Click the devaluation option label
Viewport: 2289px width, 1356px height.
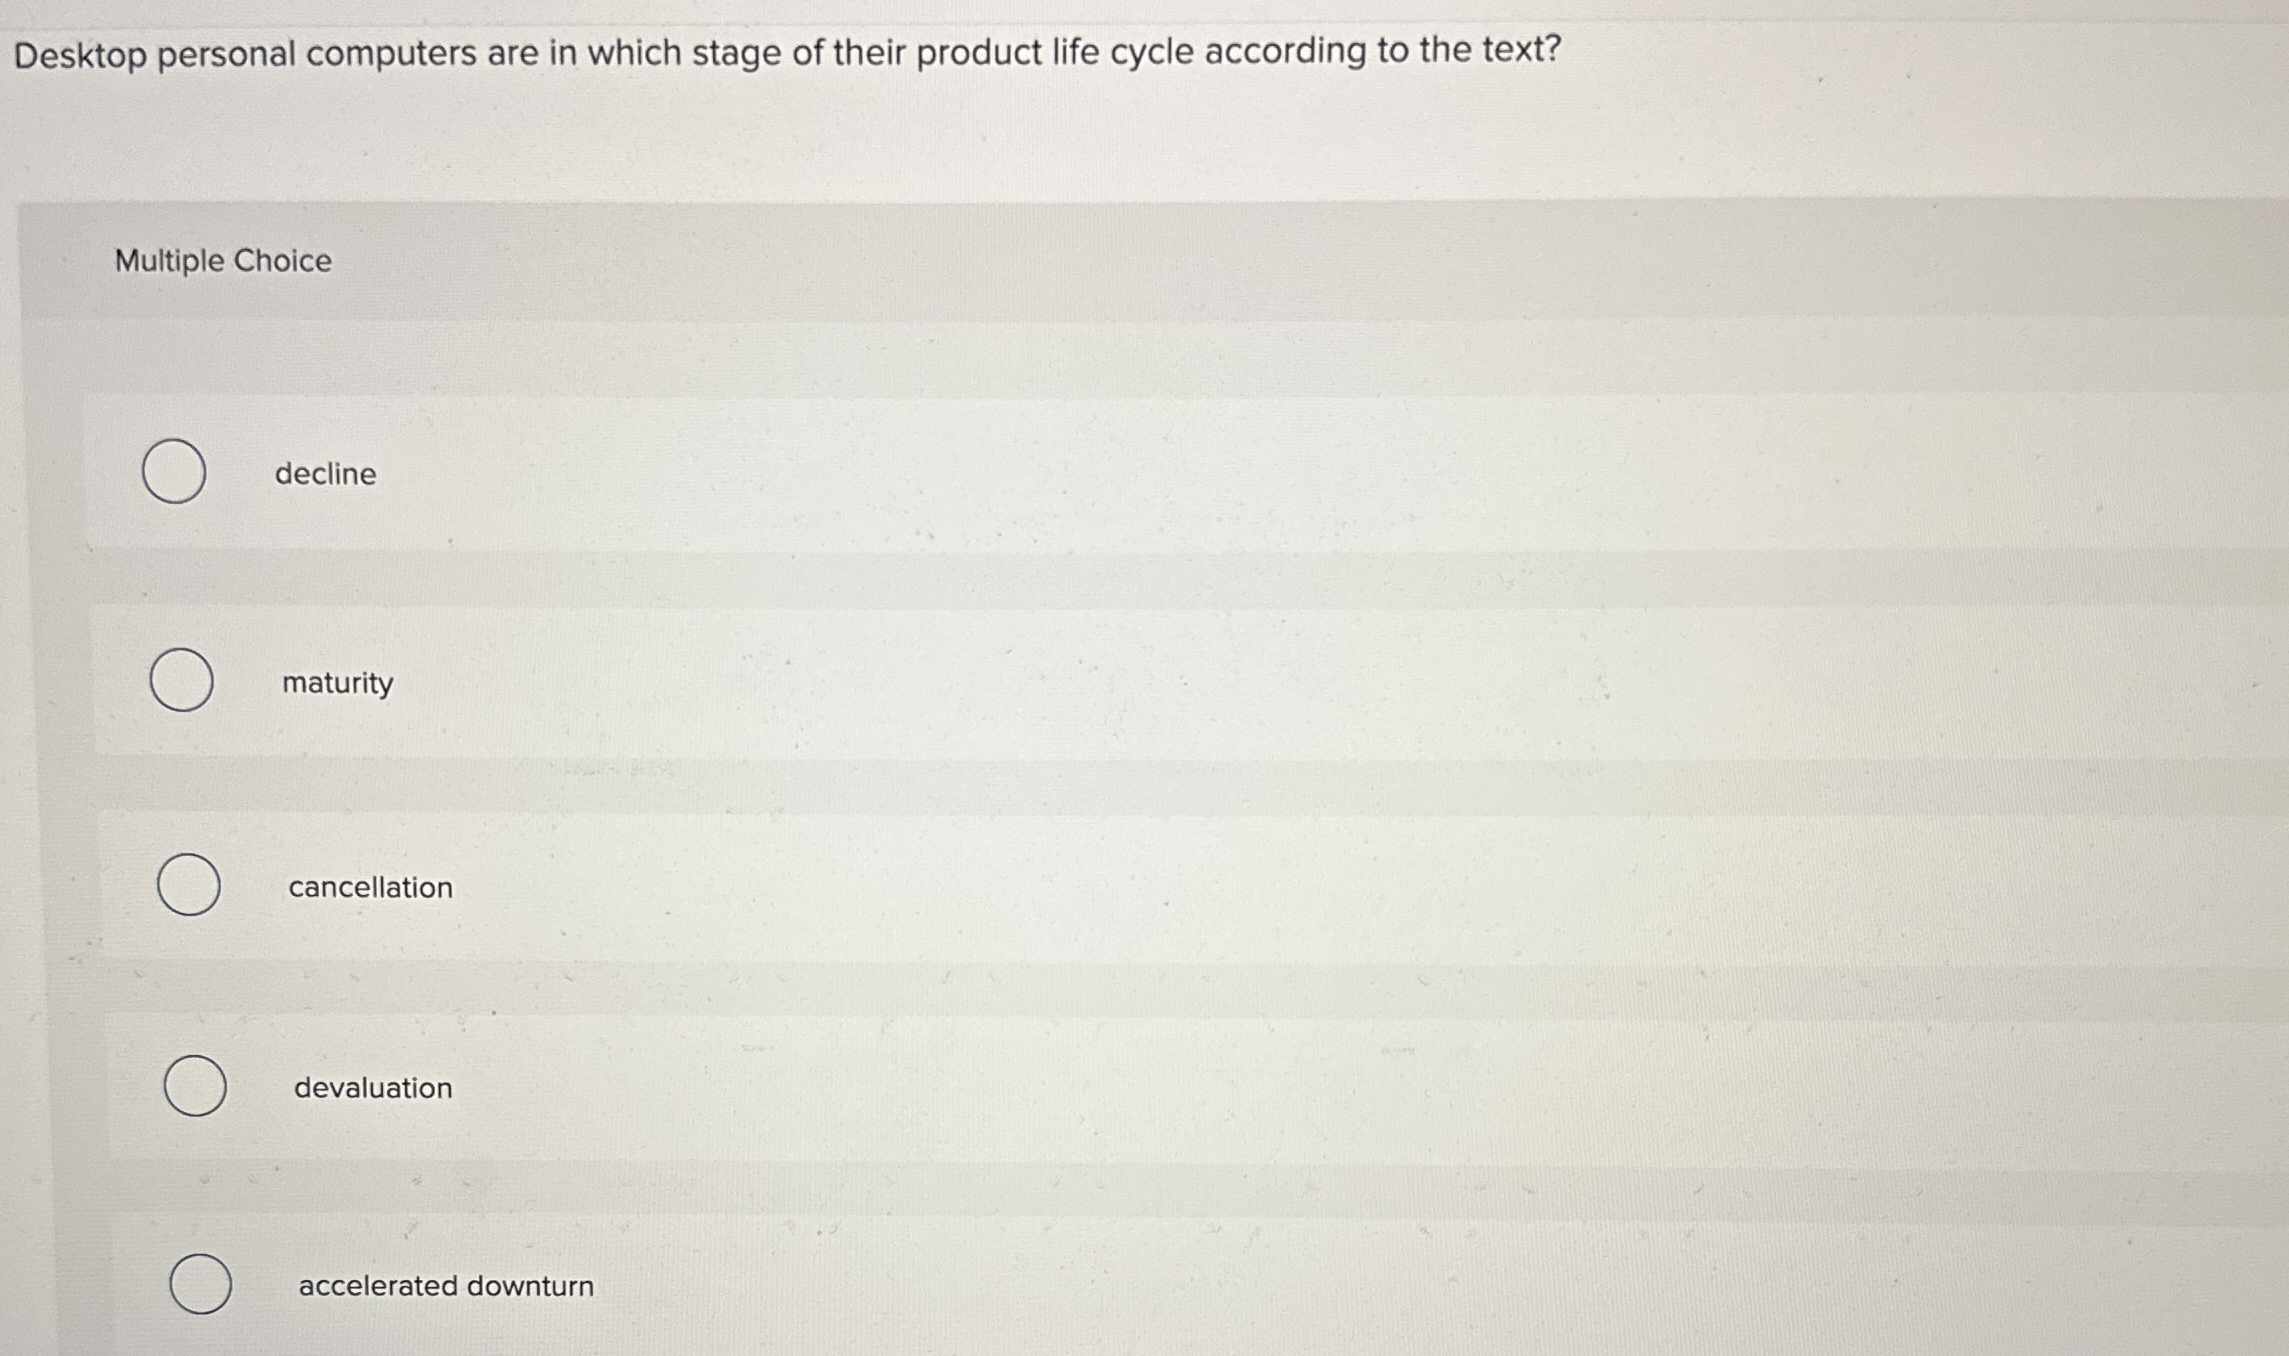pos(372,1088)
